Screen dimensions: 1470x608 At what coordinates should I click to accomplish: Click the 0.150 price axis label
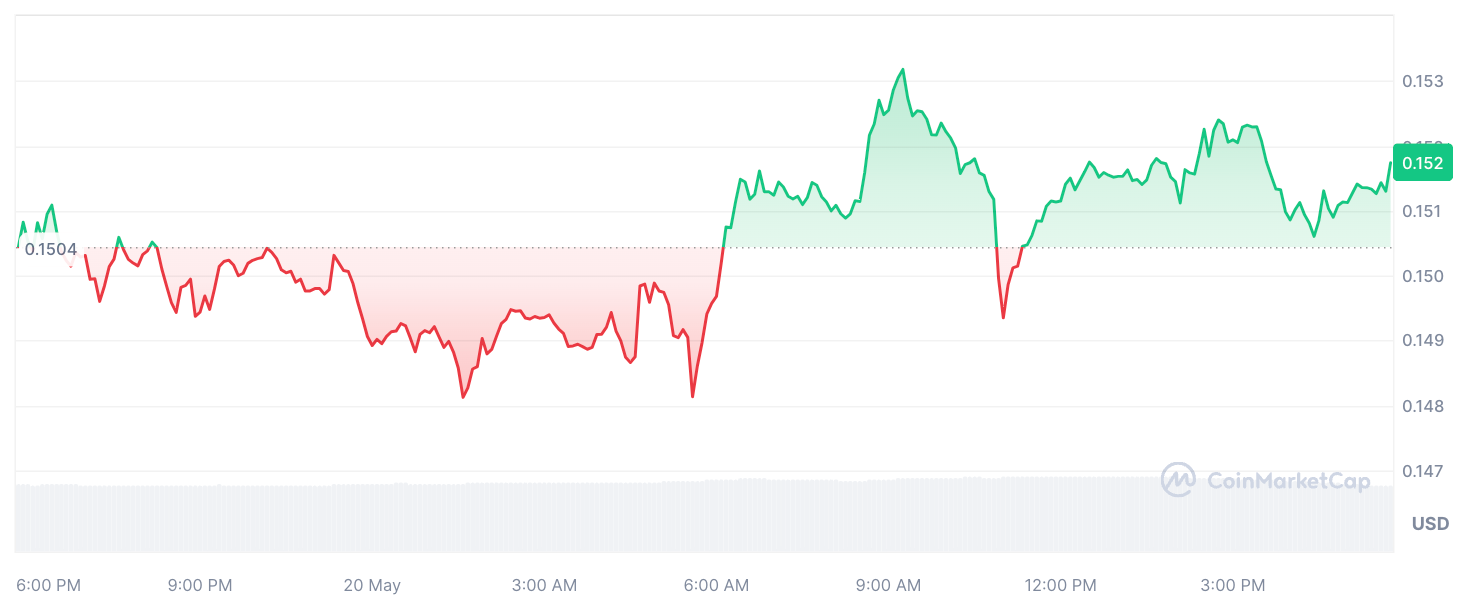click(1422, 276)
